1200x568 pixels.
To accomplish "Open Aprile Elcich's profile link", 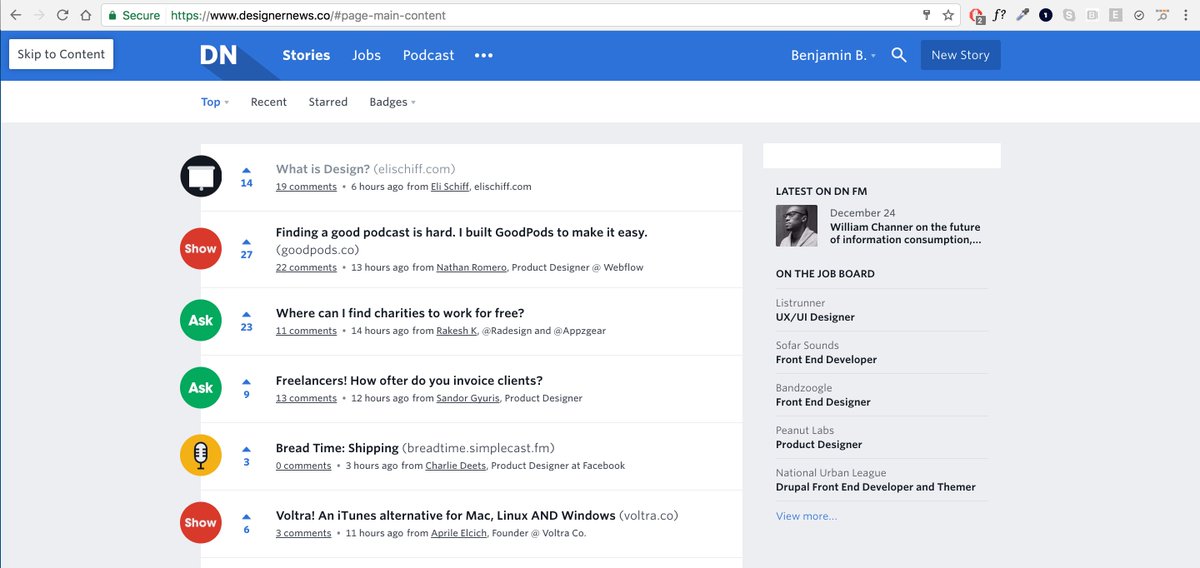I will pos(458,534).
